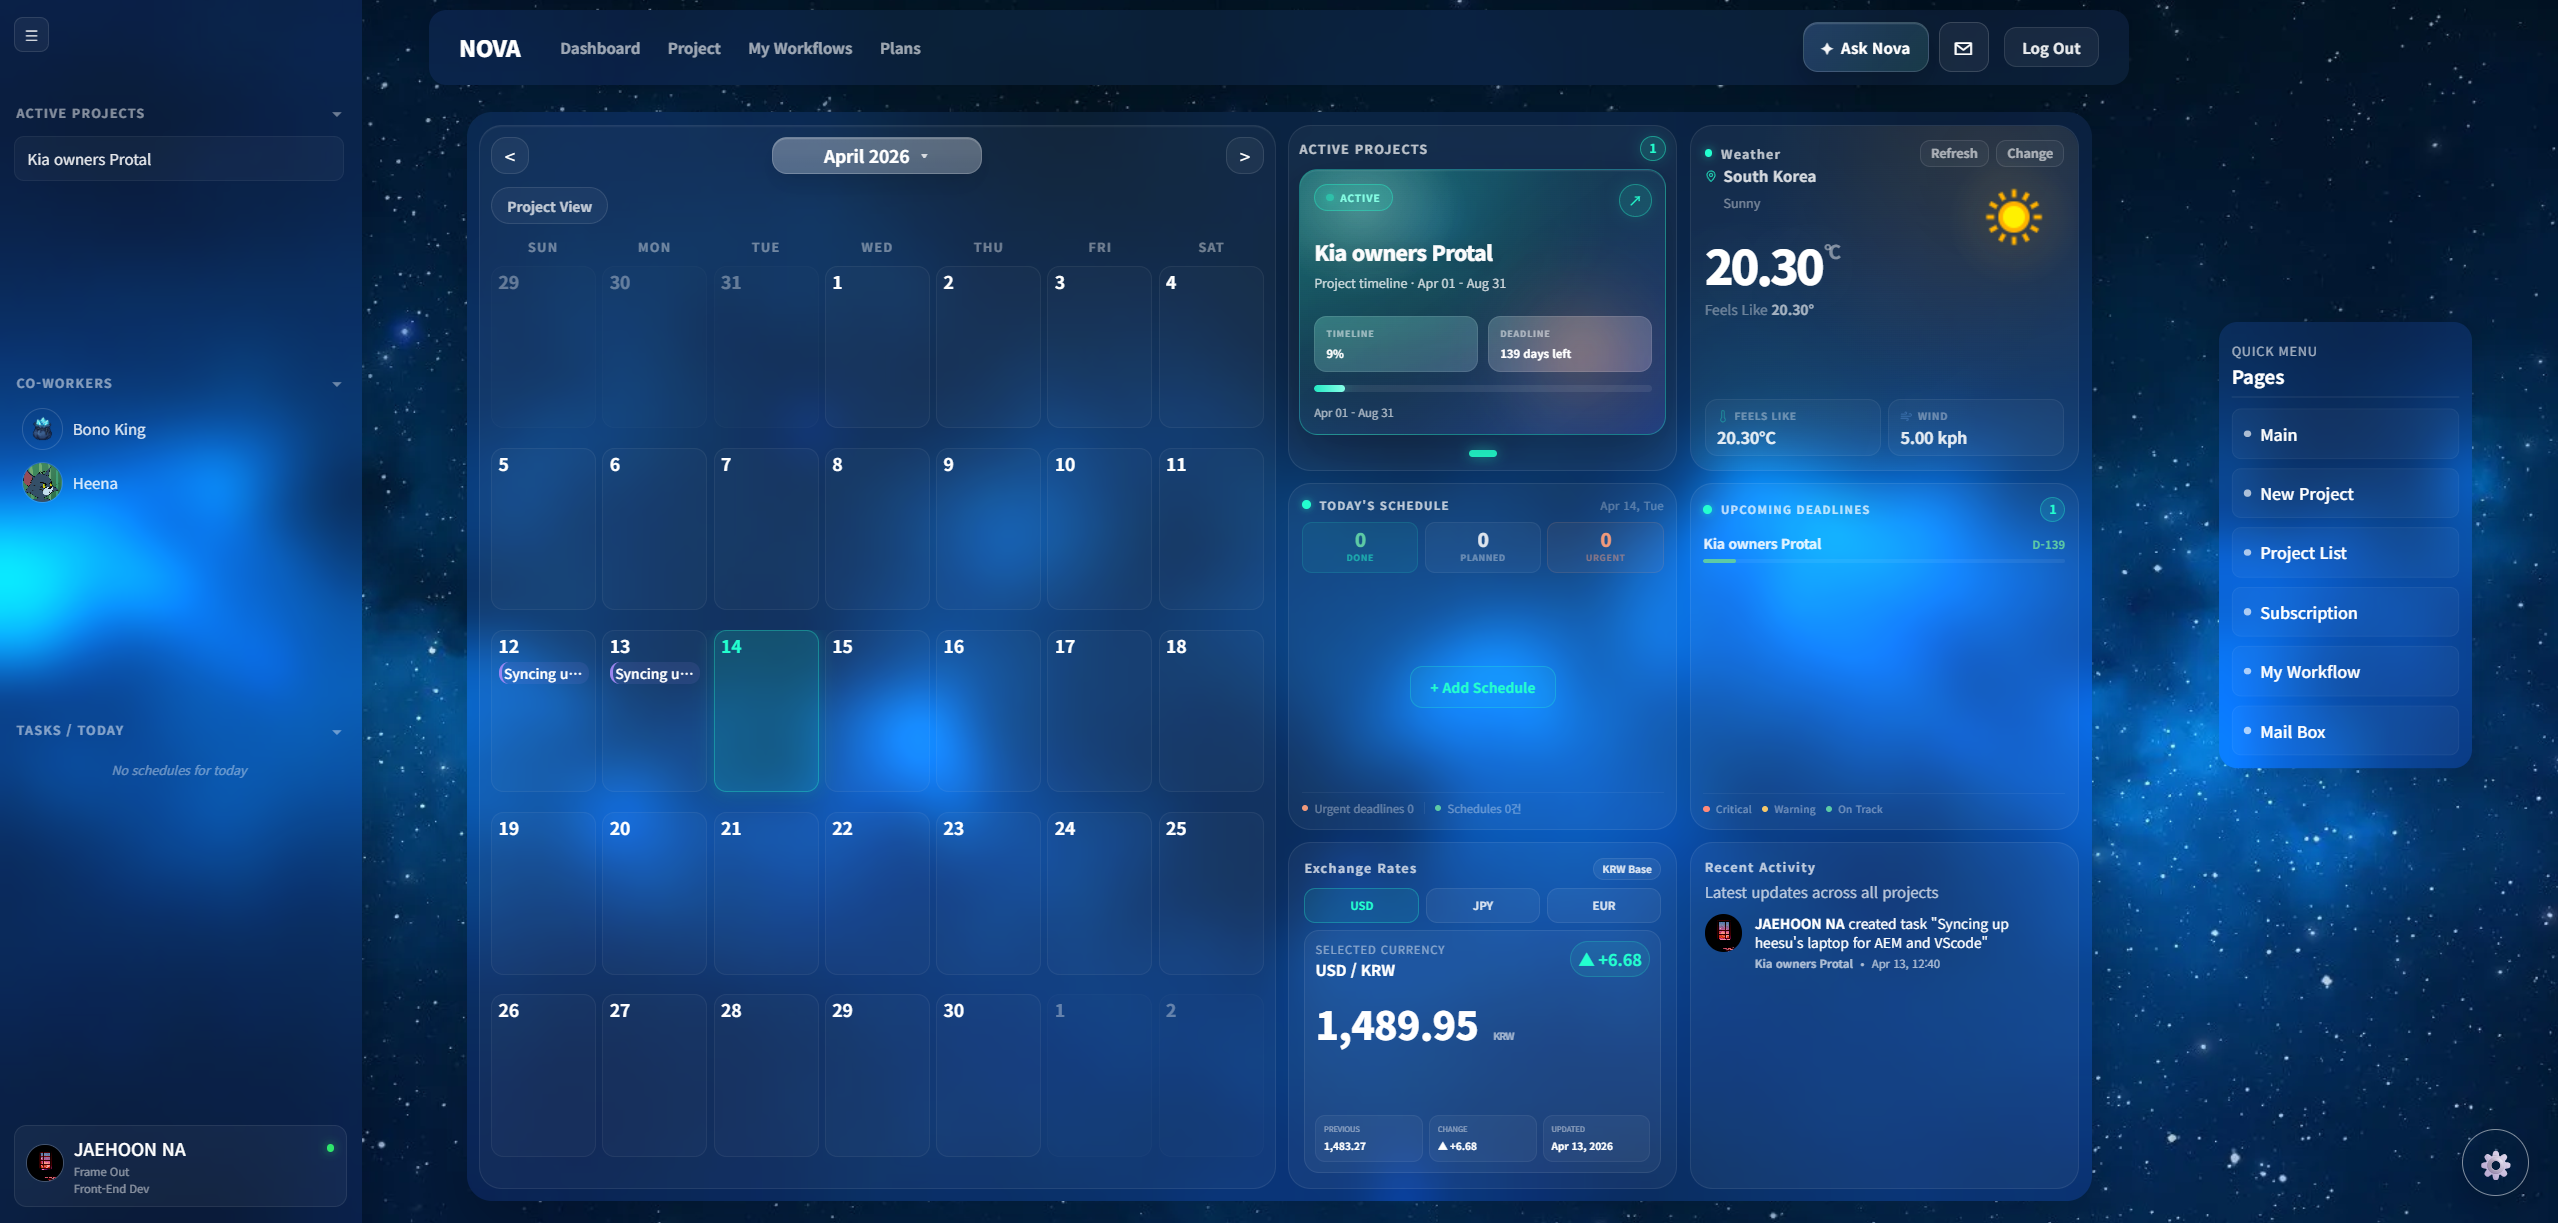Click the Add Schedule button
2558x1223 pixels.
pos(1482,687)
